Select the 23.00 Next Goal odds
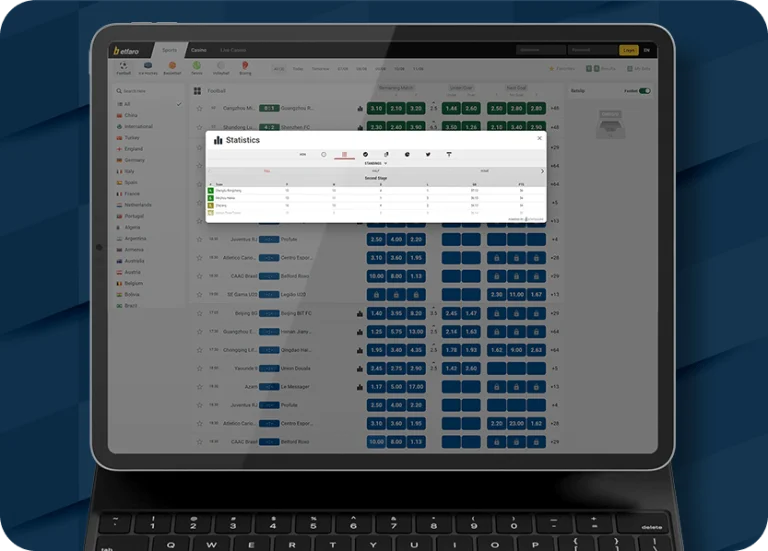768x551 pixels. point(516,424)
